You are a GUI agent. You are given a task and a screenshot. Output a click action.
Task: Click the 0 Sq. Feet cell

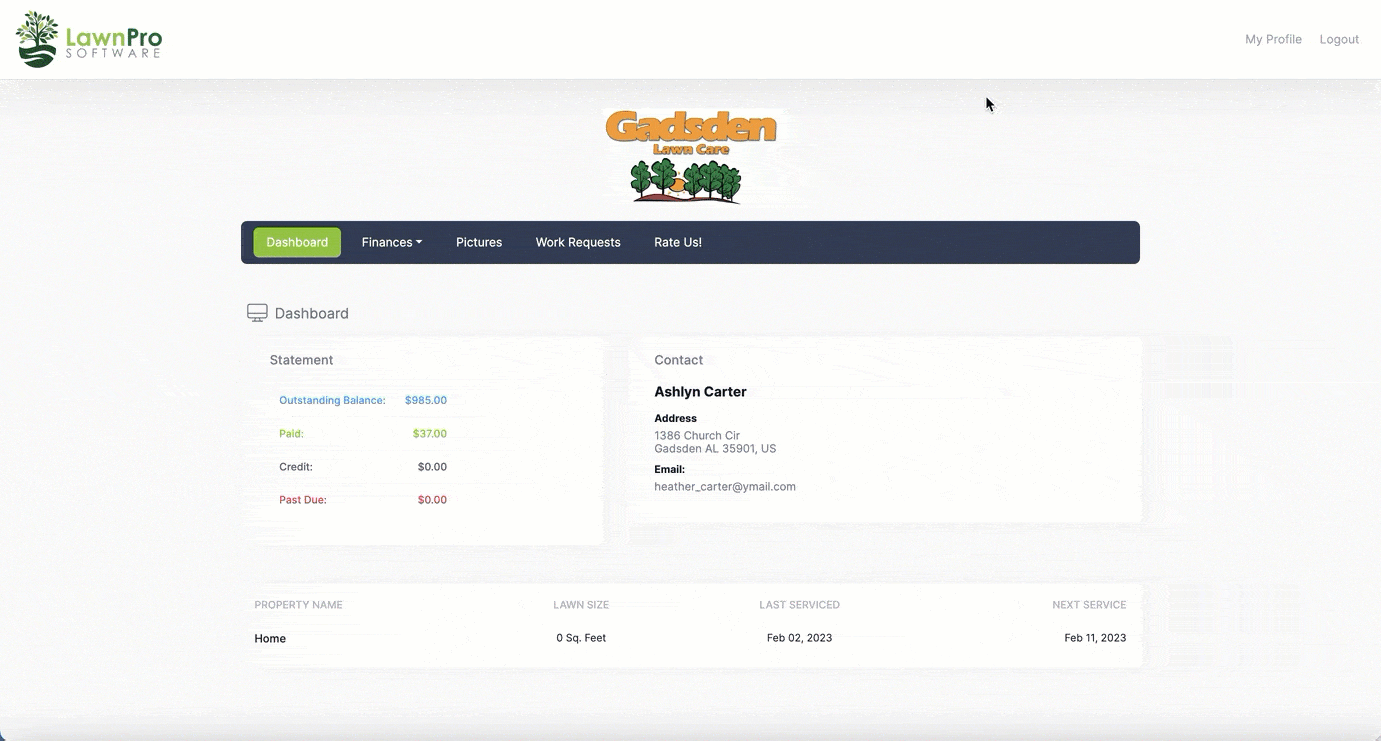581,638
